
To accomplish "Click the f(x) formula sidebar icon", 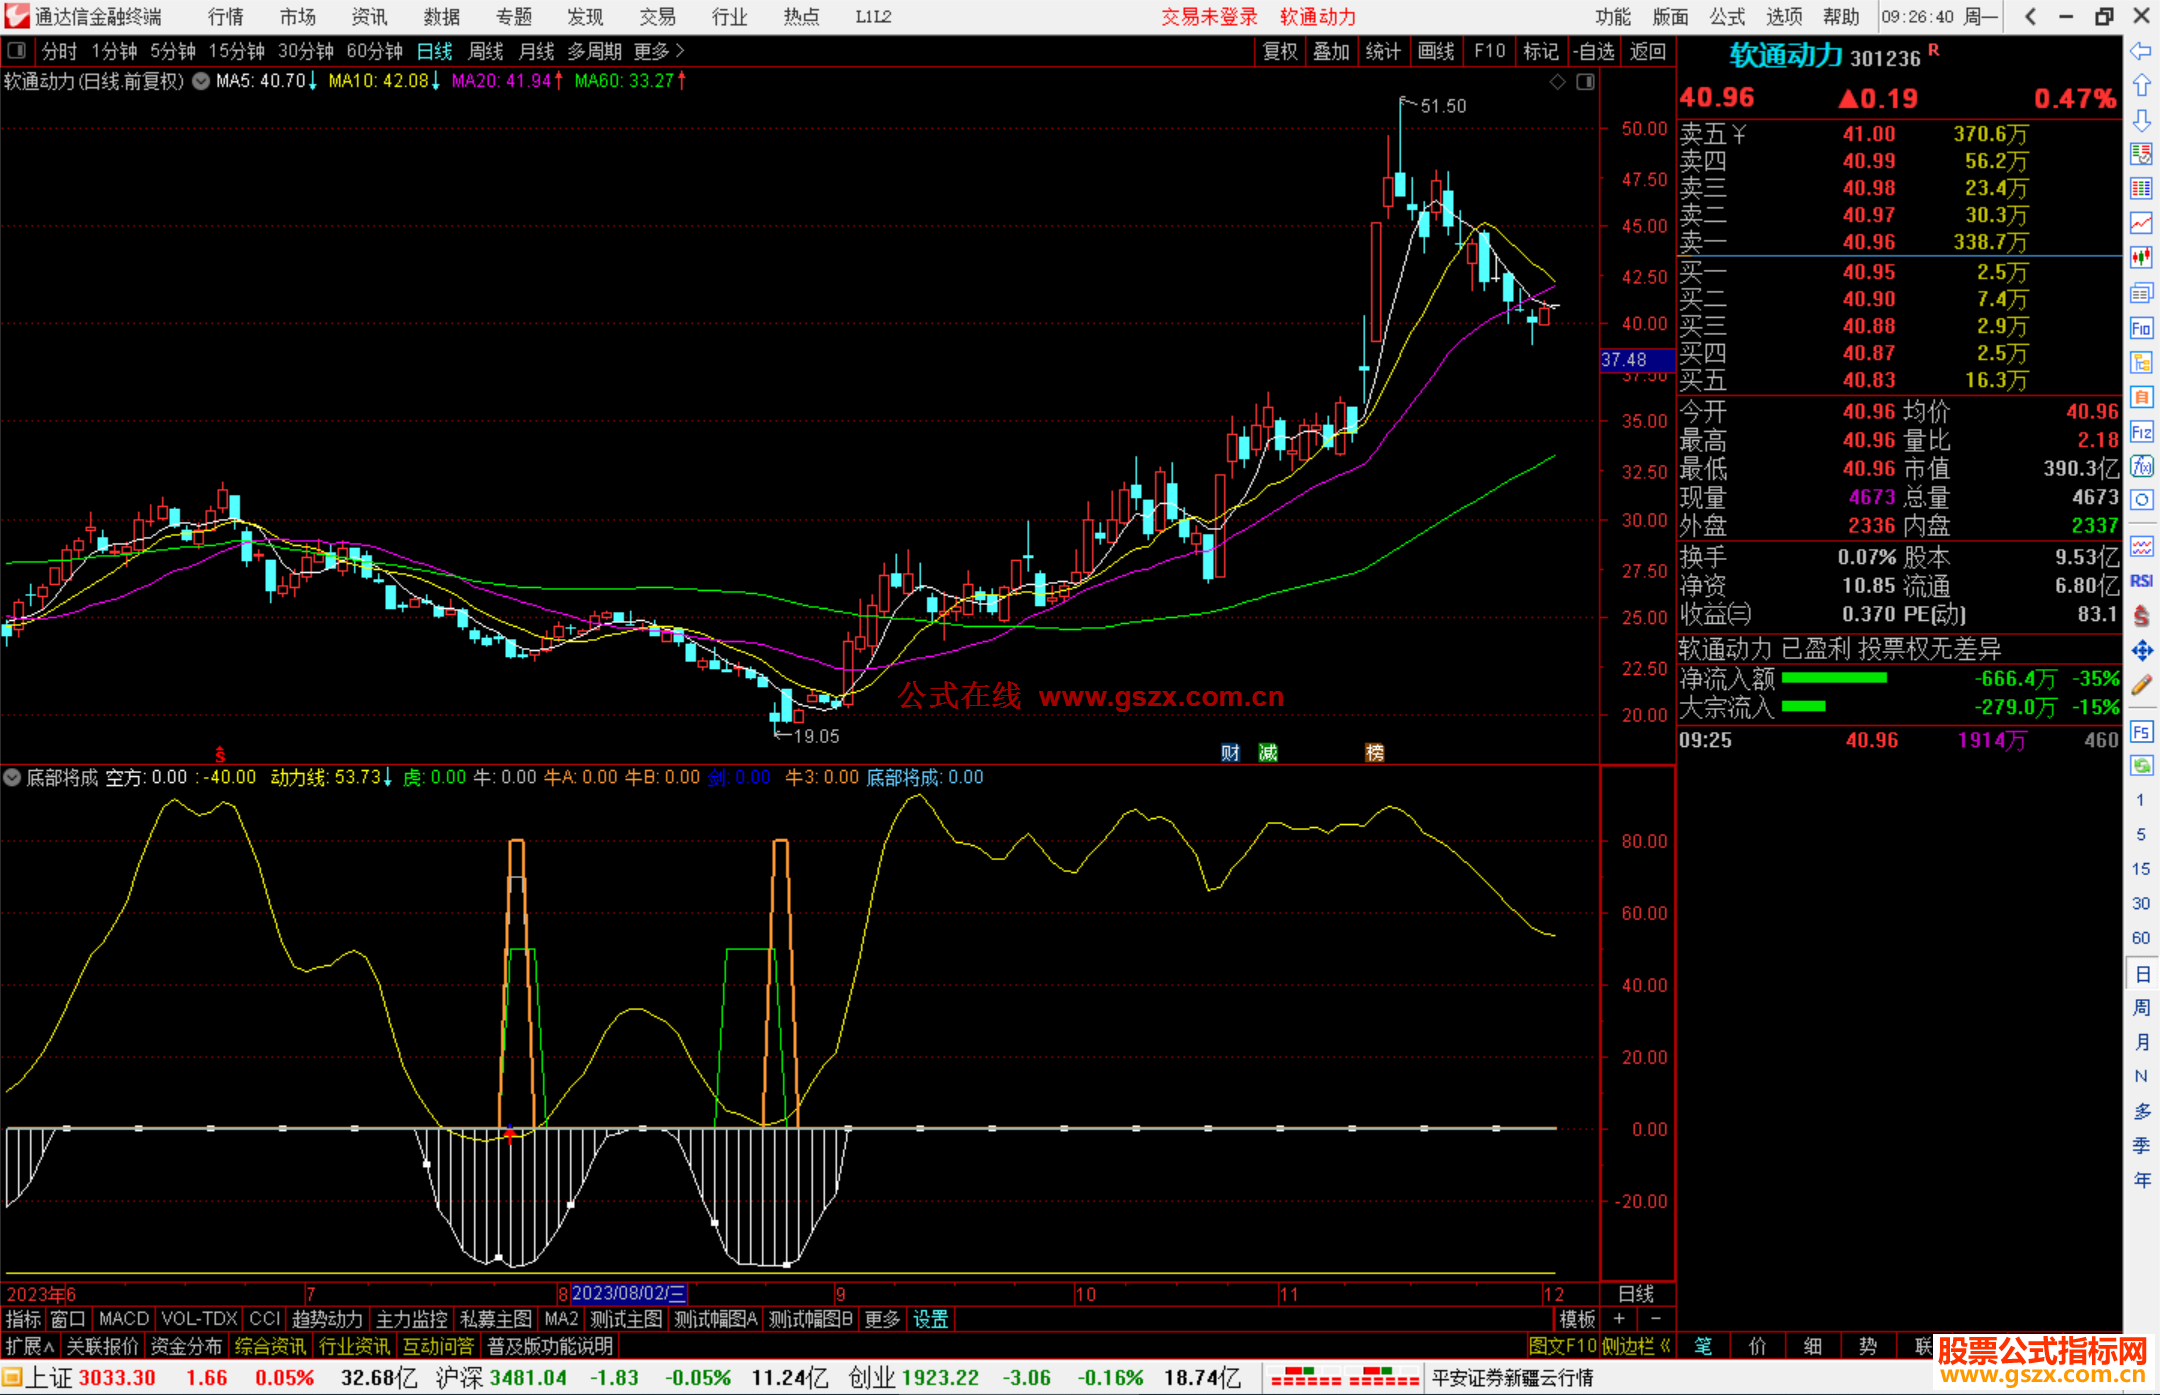I will click(x=2141, y=467).
